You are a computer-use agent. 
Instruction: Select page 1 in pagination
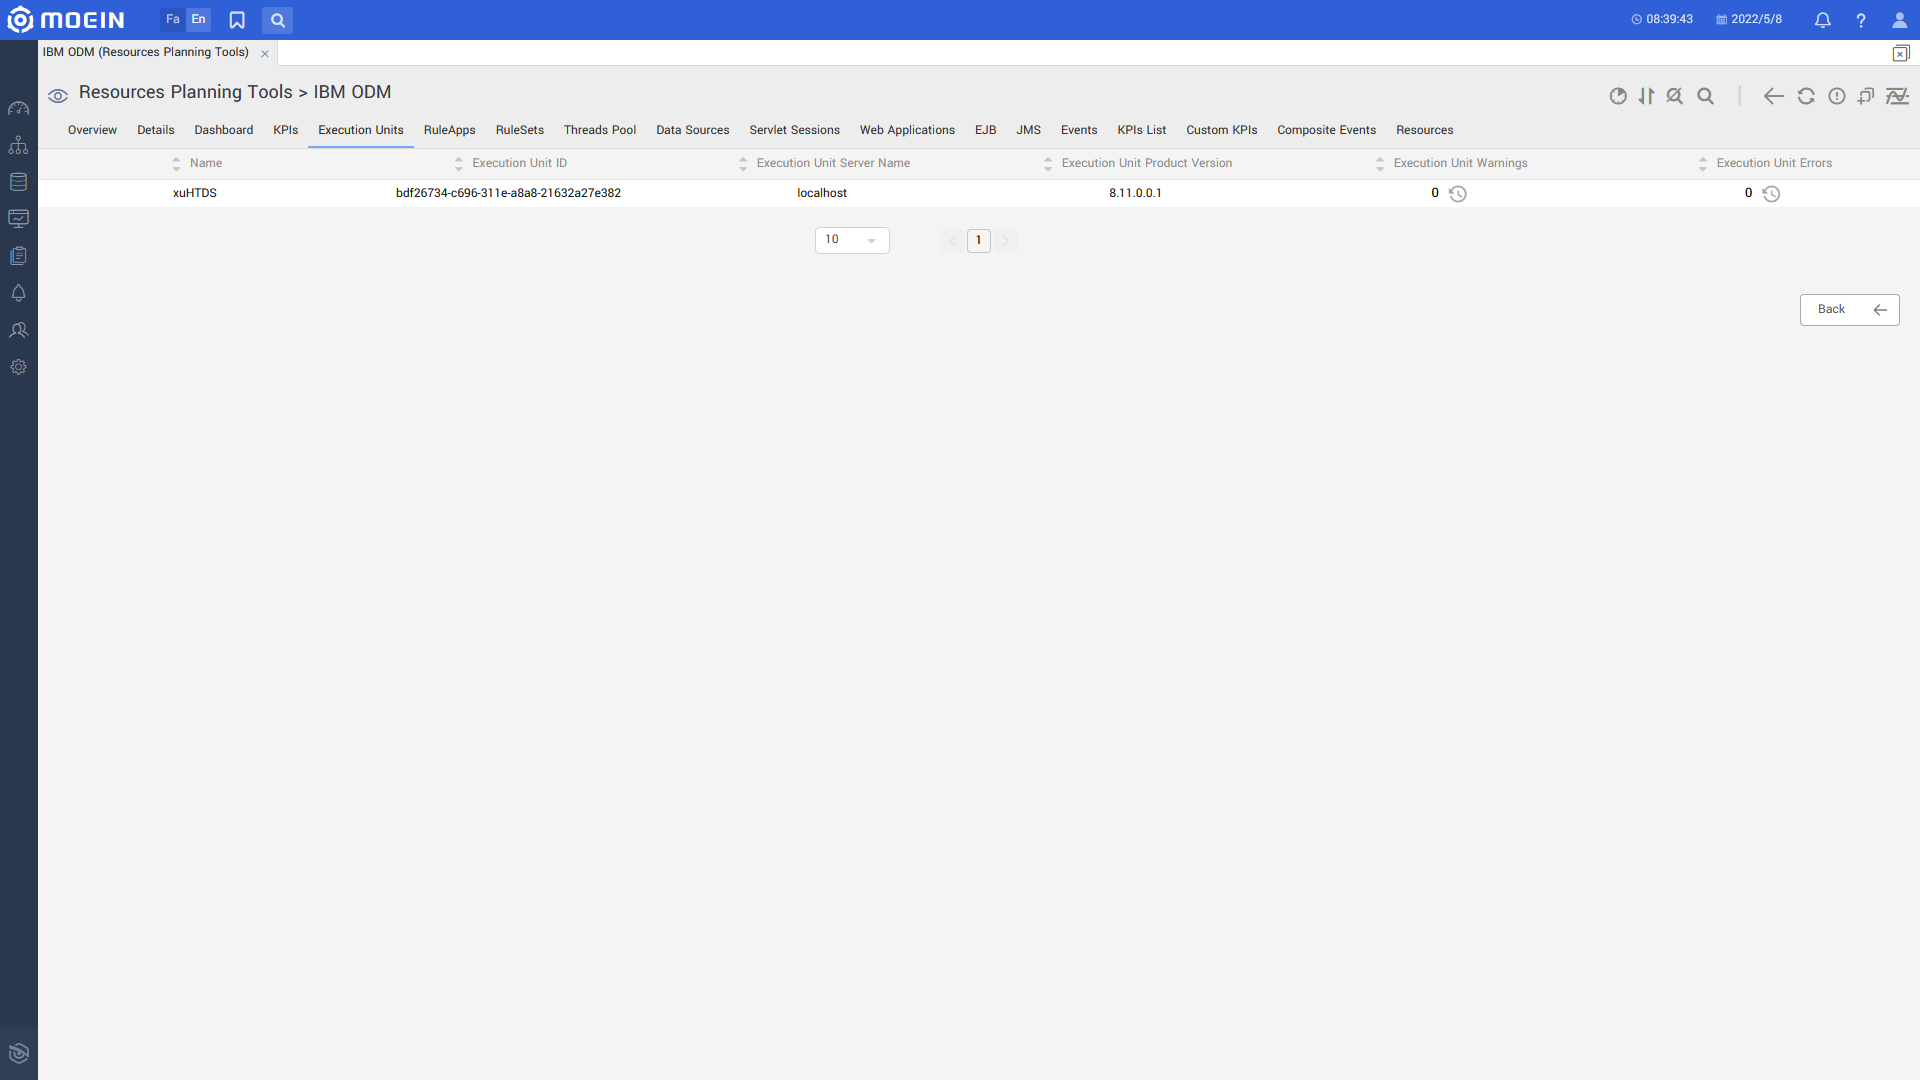979,241
